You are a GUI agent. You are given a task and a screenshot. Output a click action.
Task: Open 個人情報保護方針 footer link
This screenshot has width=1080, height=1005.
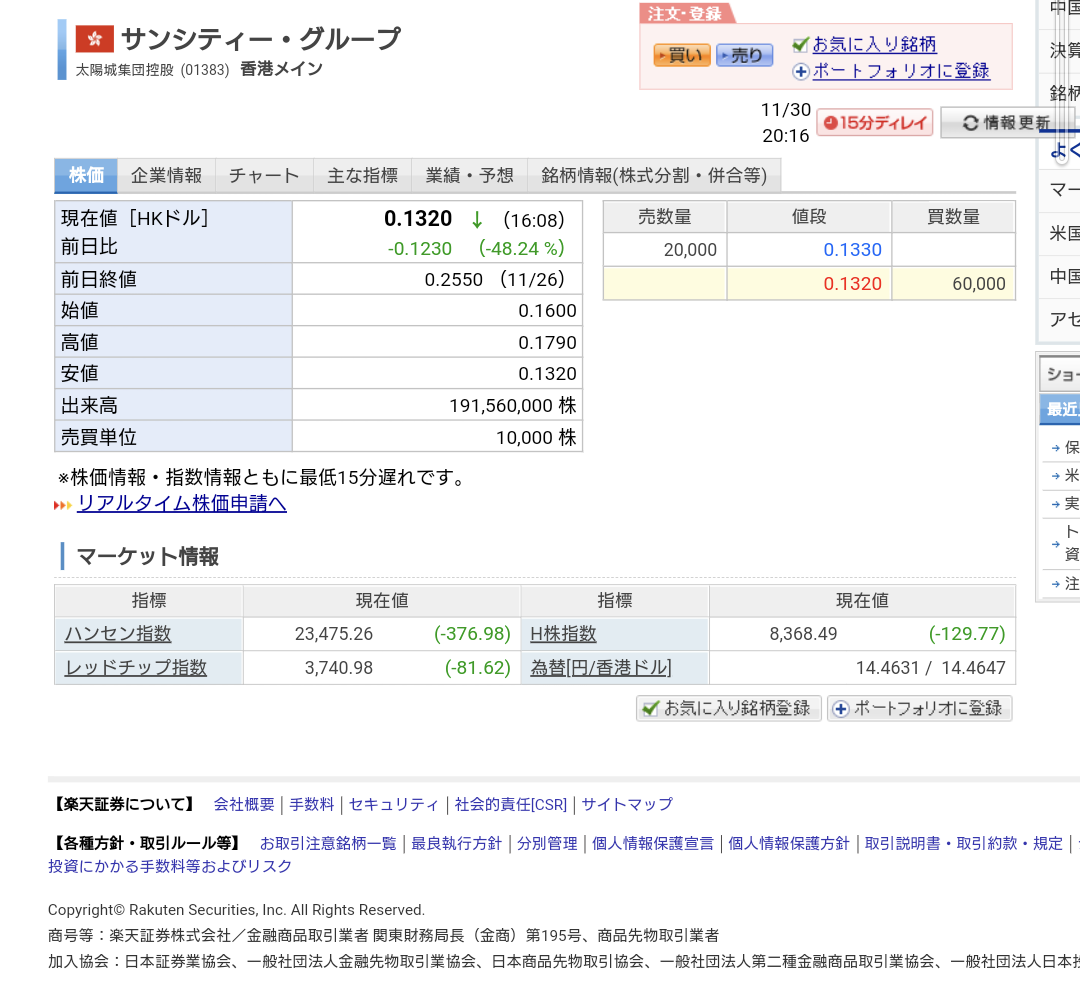pos(789,844)
